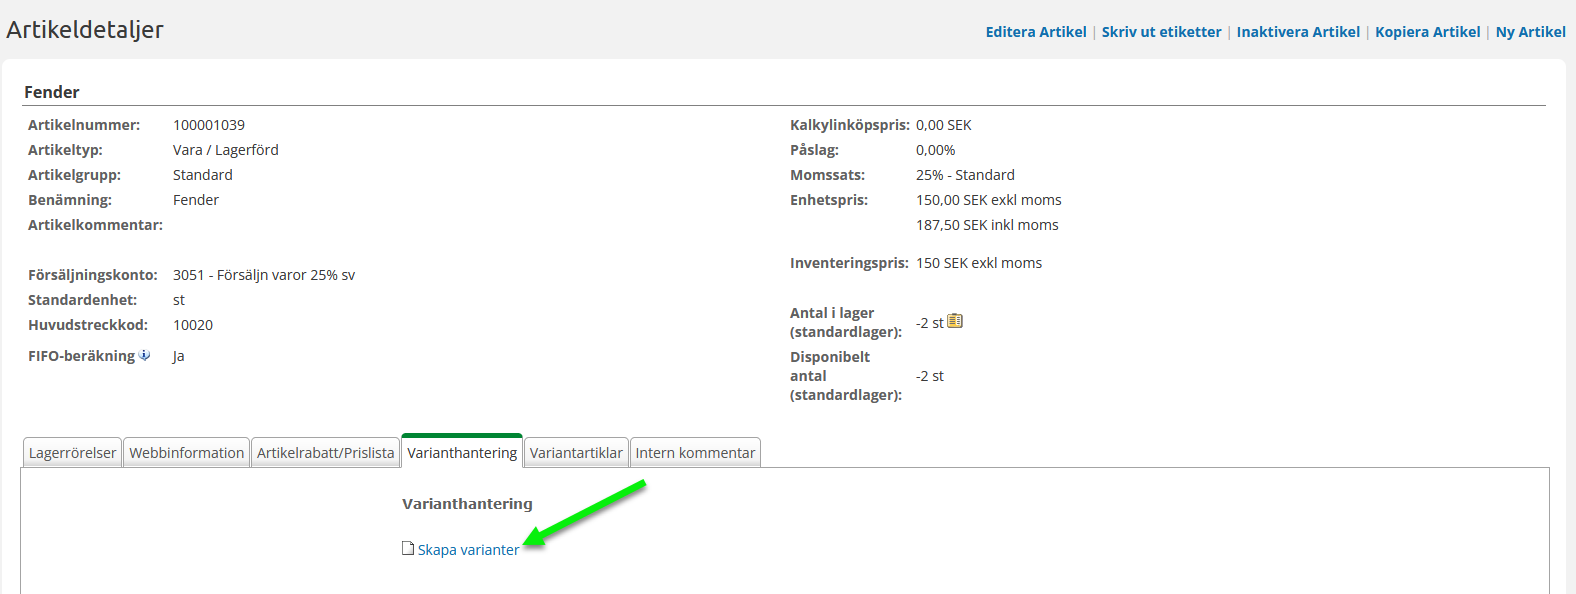Choose Kopiera Artikel in the header
The width and height of the screenshot is (1576, 594).
[x=1427, y=32]
